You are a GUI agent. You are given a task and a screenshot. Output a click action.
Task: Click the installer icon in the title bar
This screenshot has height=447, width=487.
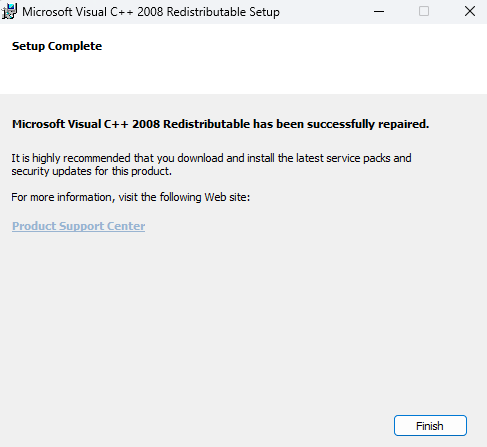click(9, 12)
